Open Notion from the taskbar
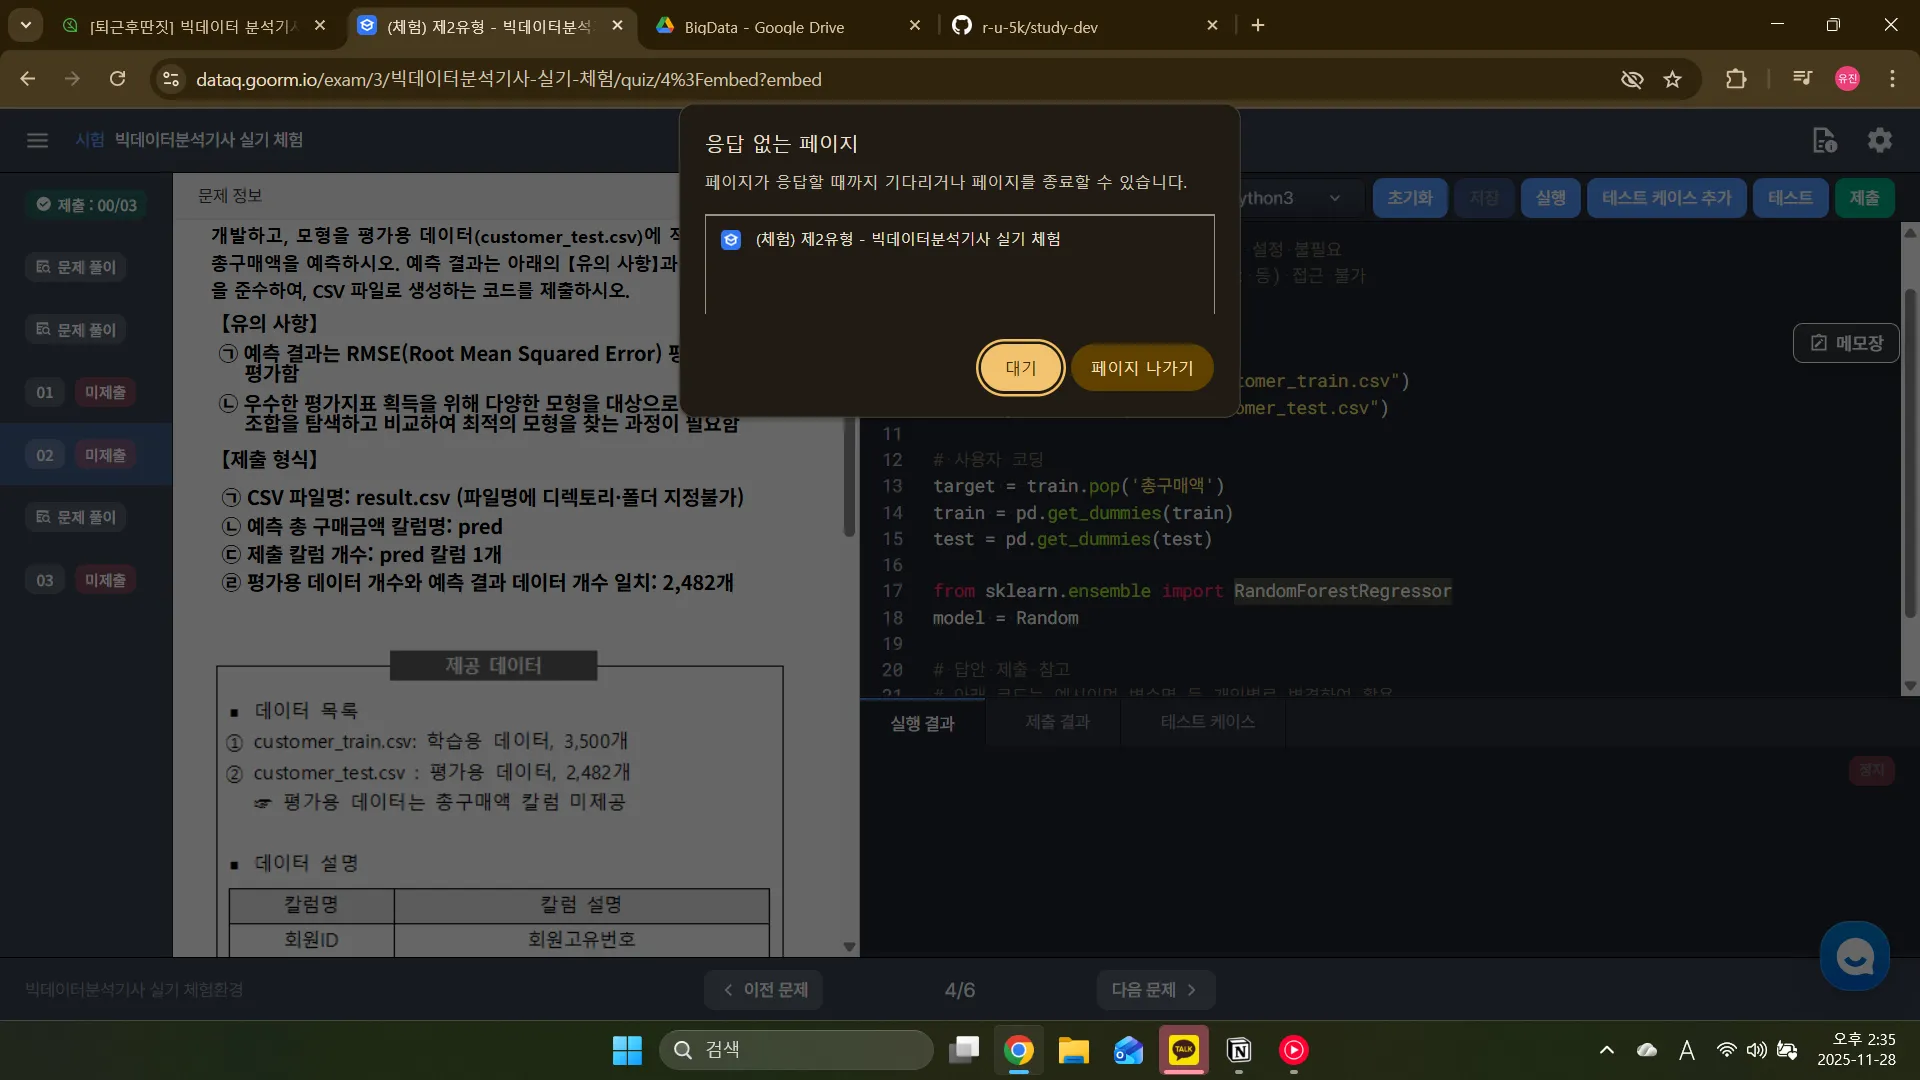The width and height of the screenshot is (1920, 1080). [x=1238, y=1050]
